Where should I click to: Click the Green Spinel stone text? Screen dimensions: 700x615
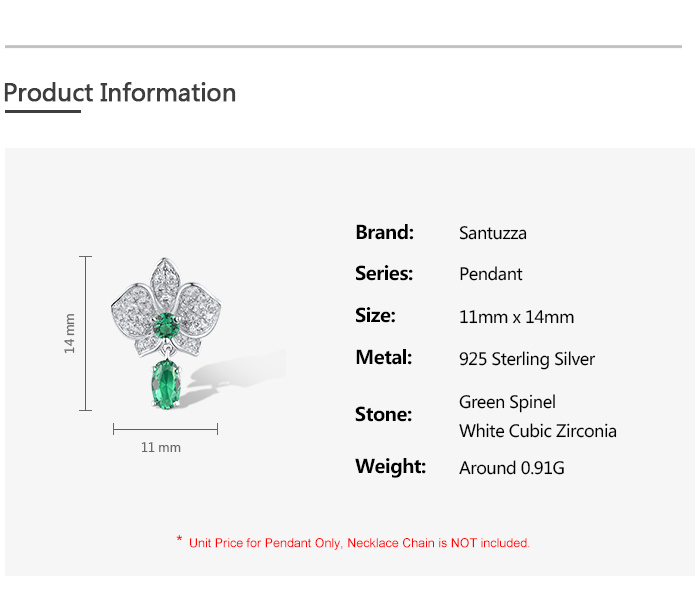click(x=507, y=402)
